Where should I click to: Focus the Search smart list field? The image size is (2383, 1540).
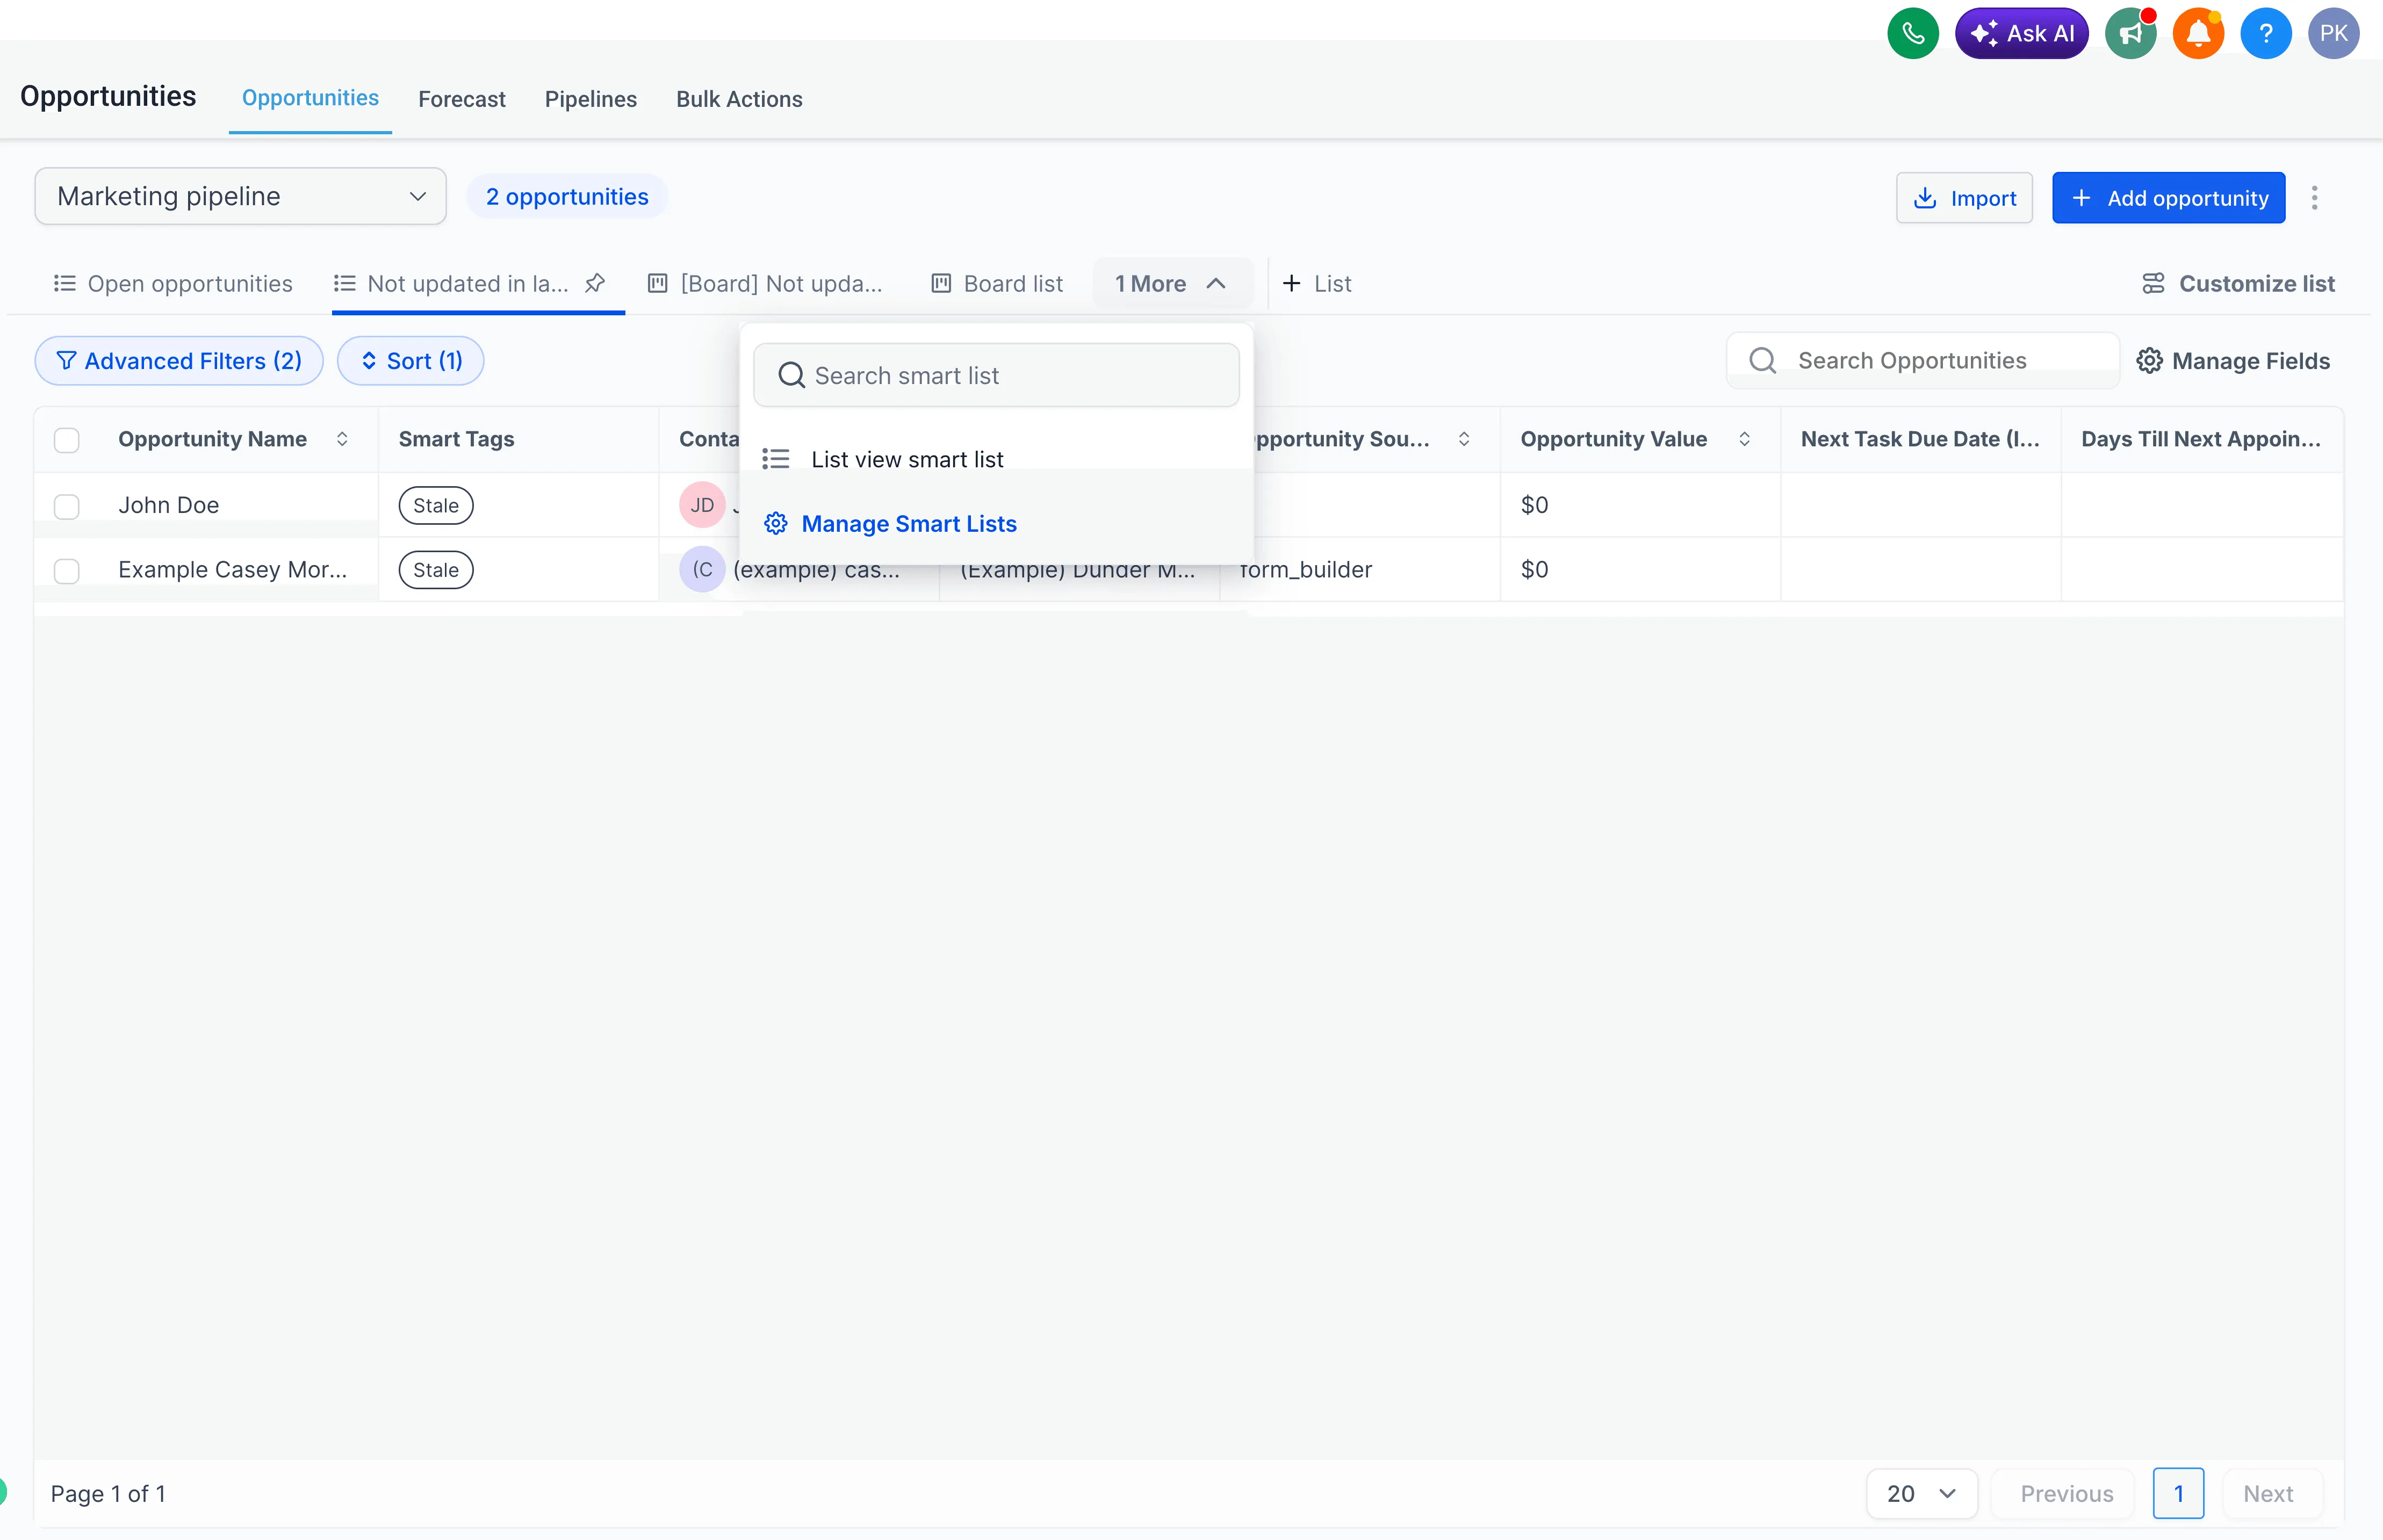pyautogui.click(x=996, y=375)
